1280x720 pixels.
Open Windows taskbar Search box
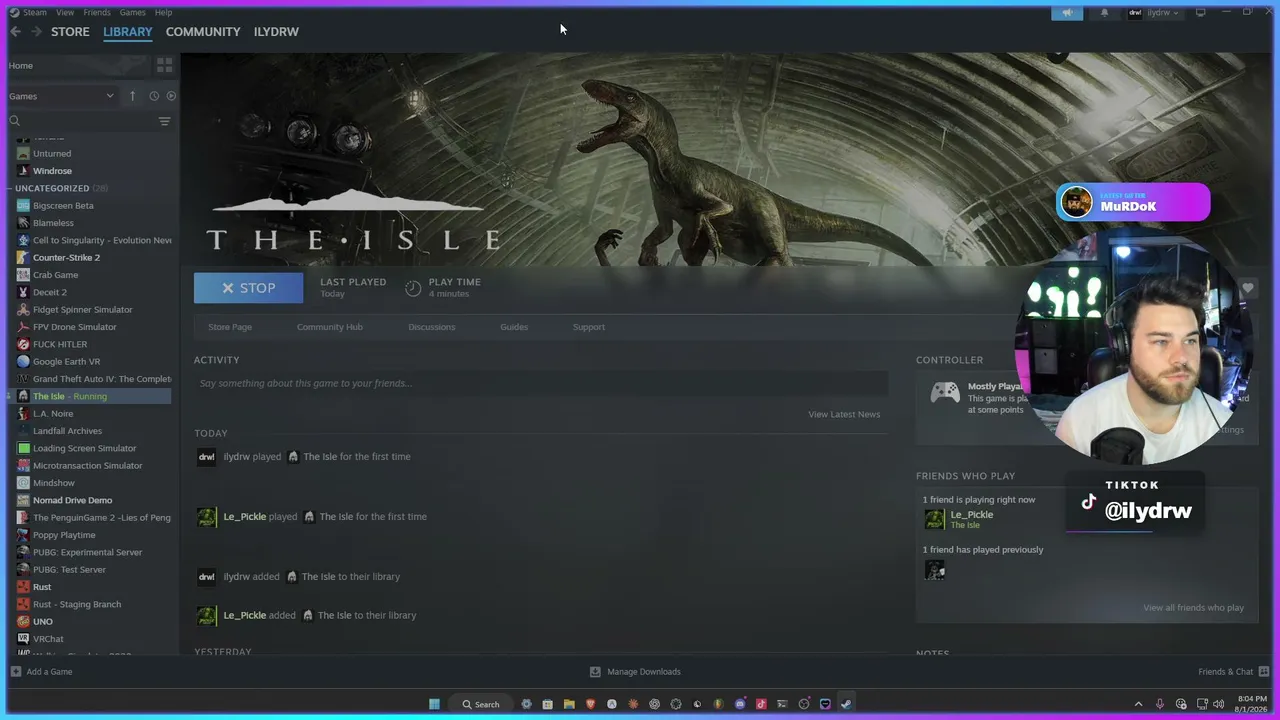(480, 704)
